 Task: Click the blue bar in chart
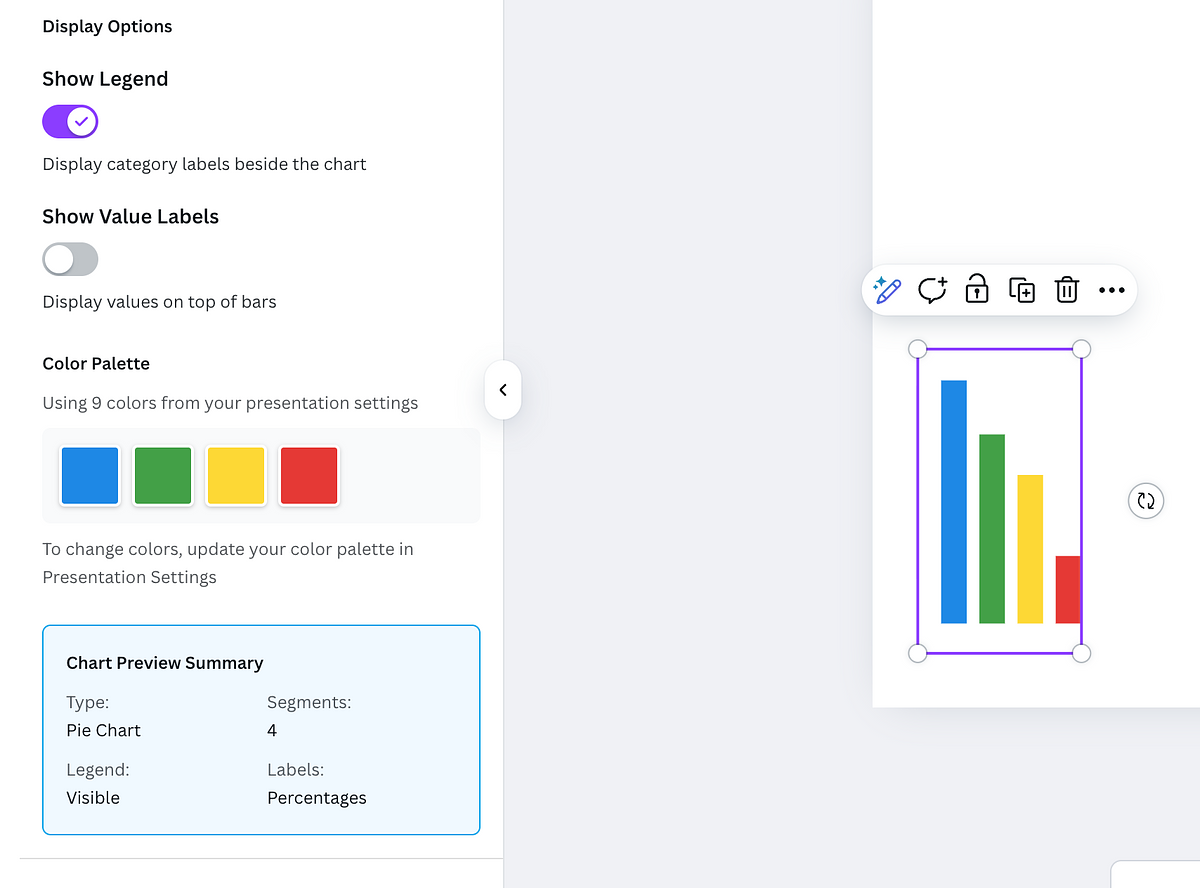point(954,502)
